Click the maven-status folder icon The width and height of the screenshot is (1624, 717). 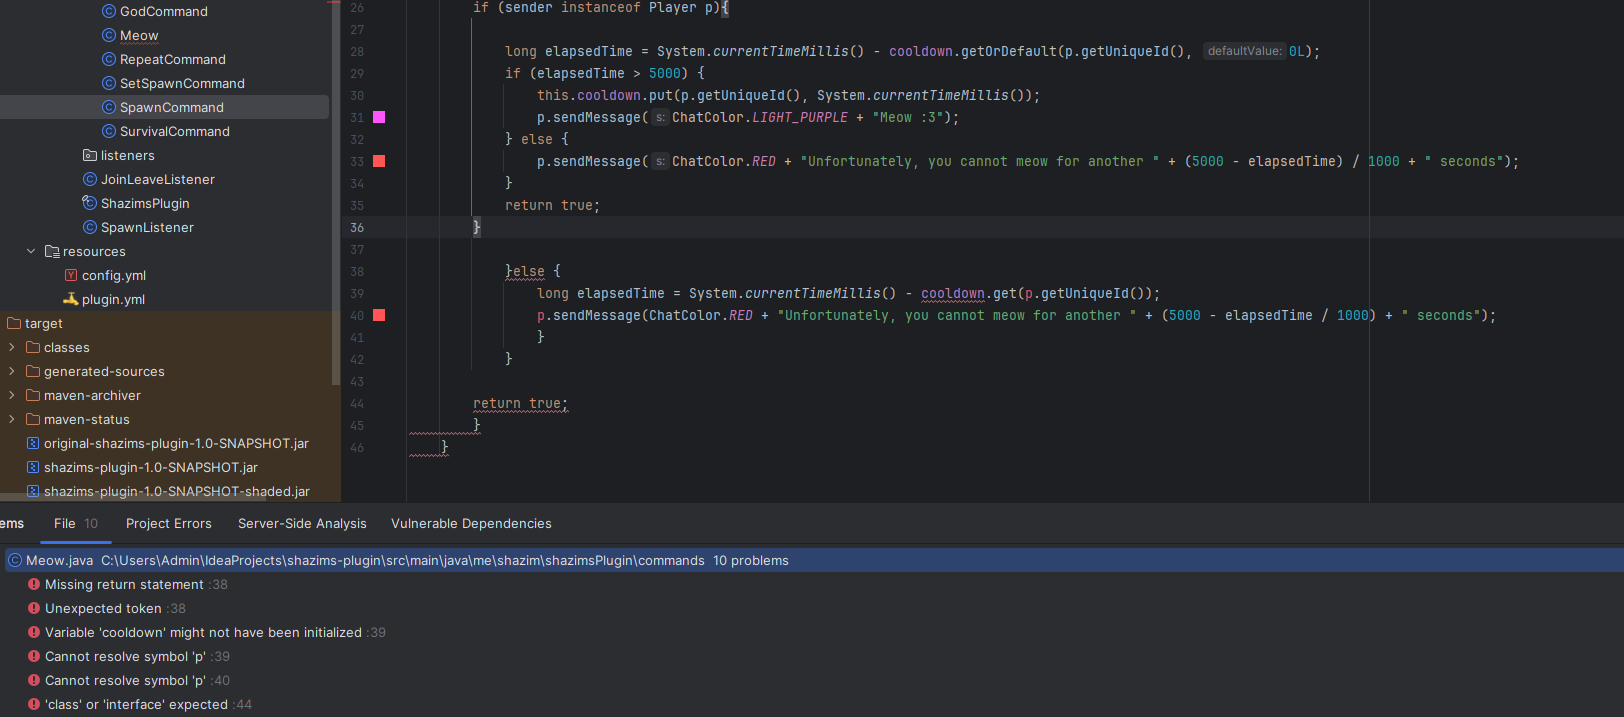point(33,419)
